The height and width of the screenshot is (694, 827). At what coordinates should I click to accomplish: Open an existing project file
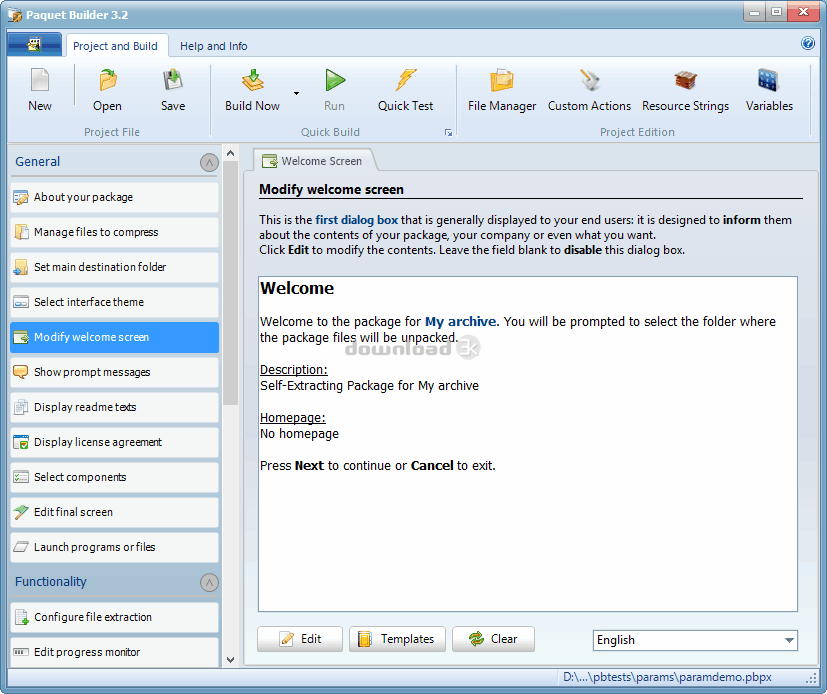[107, 91]
